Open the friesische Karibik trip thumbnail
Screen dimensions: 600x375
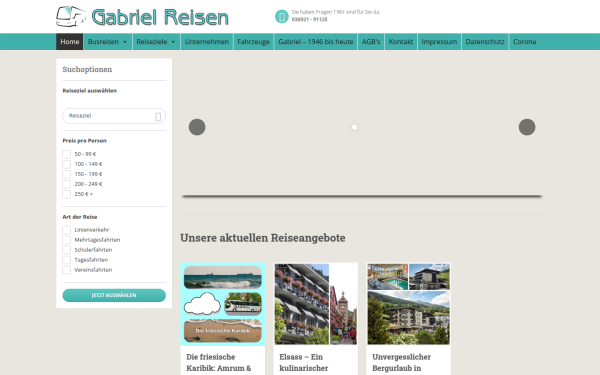click(x=223, y=304)
